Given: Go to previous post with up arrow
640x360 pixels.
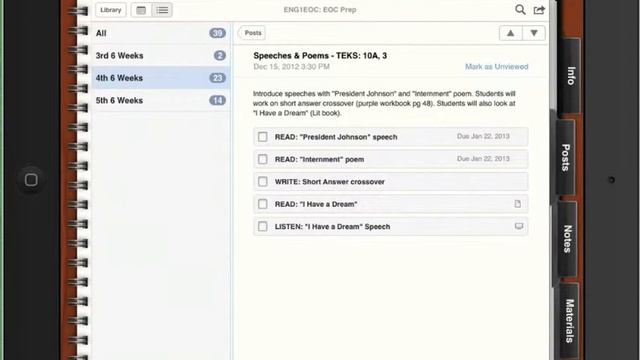Looking at the screenshot, I should click(x=511, y=33).
